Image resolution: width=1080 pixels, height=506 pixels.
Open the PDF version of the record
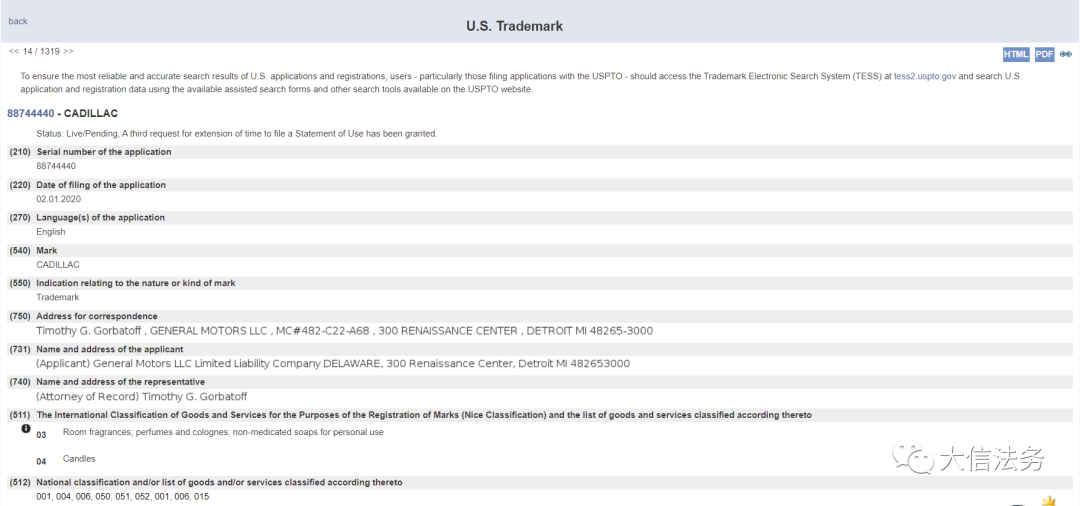[1044, 54]
